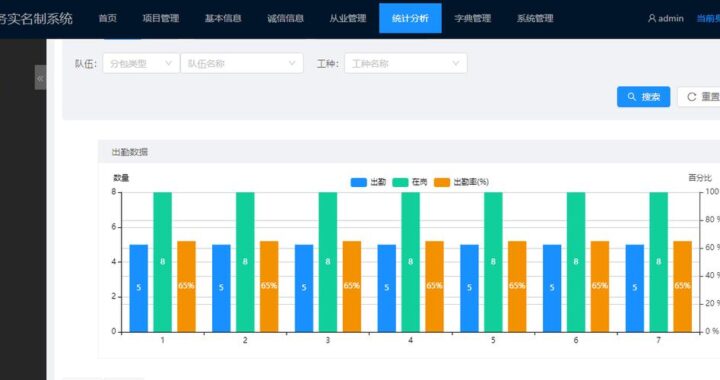
Task: Click orange 65% bar for day 3
Action: point(352,286)
